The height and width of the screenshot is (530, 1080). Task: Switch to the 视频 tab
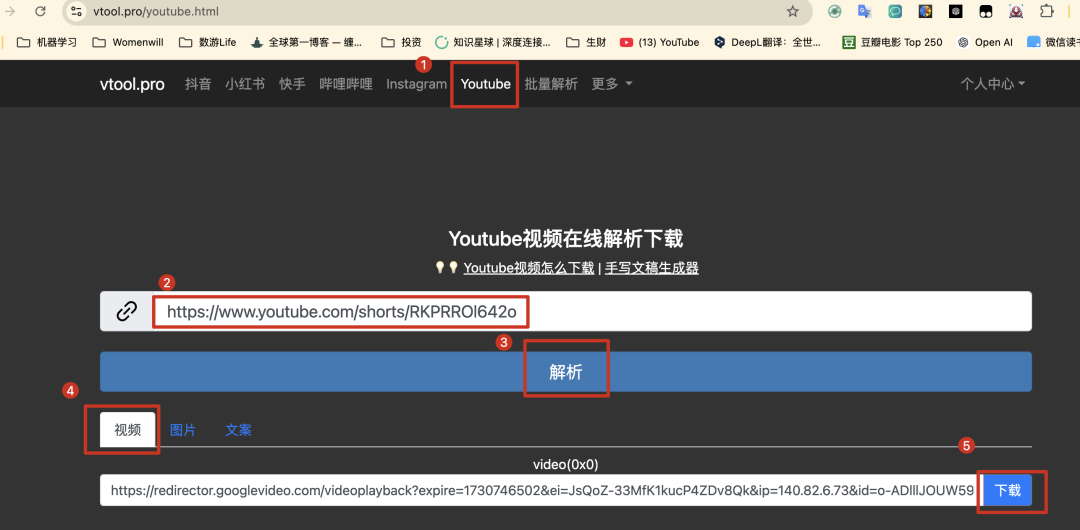(127, 430)
